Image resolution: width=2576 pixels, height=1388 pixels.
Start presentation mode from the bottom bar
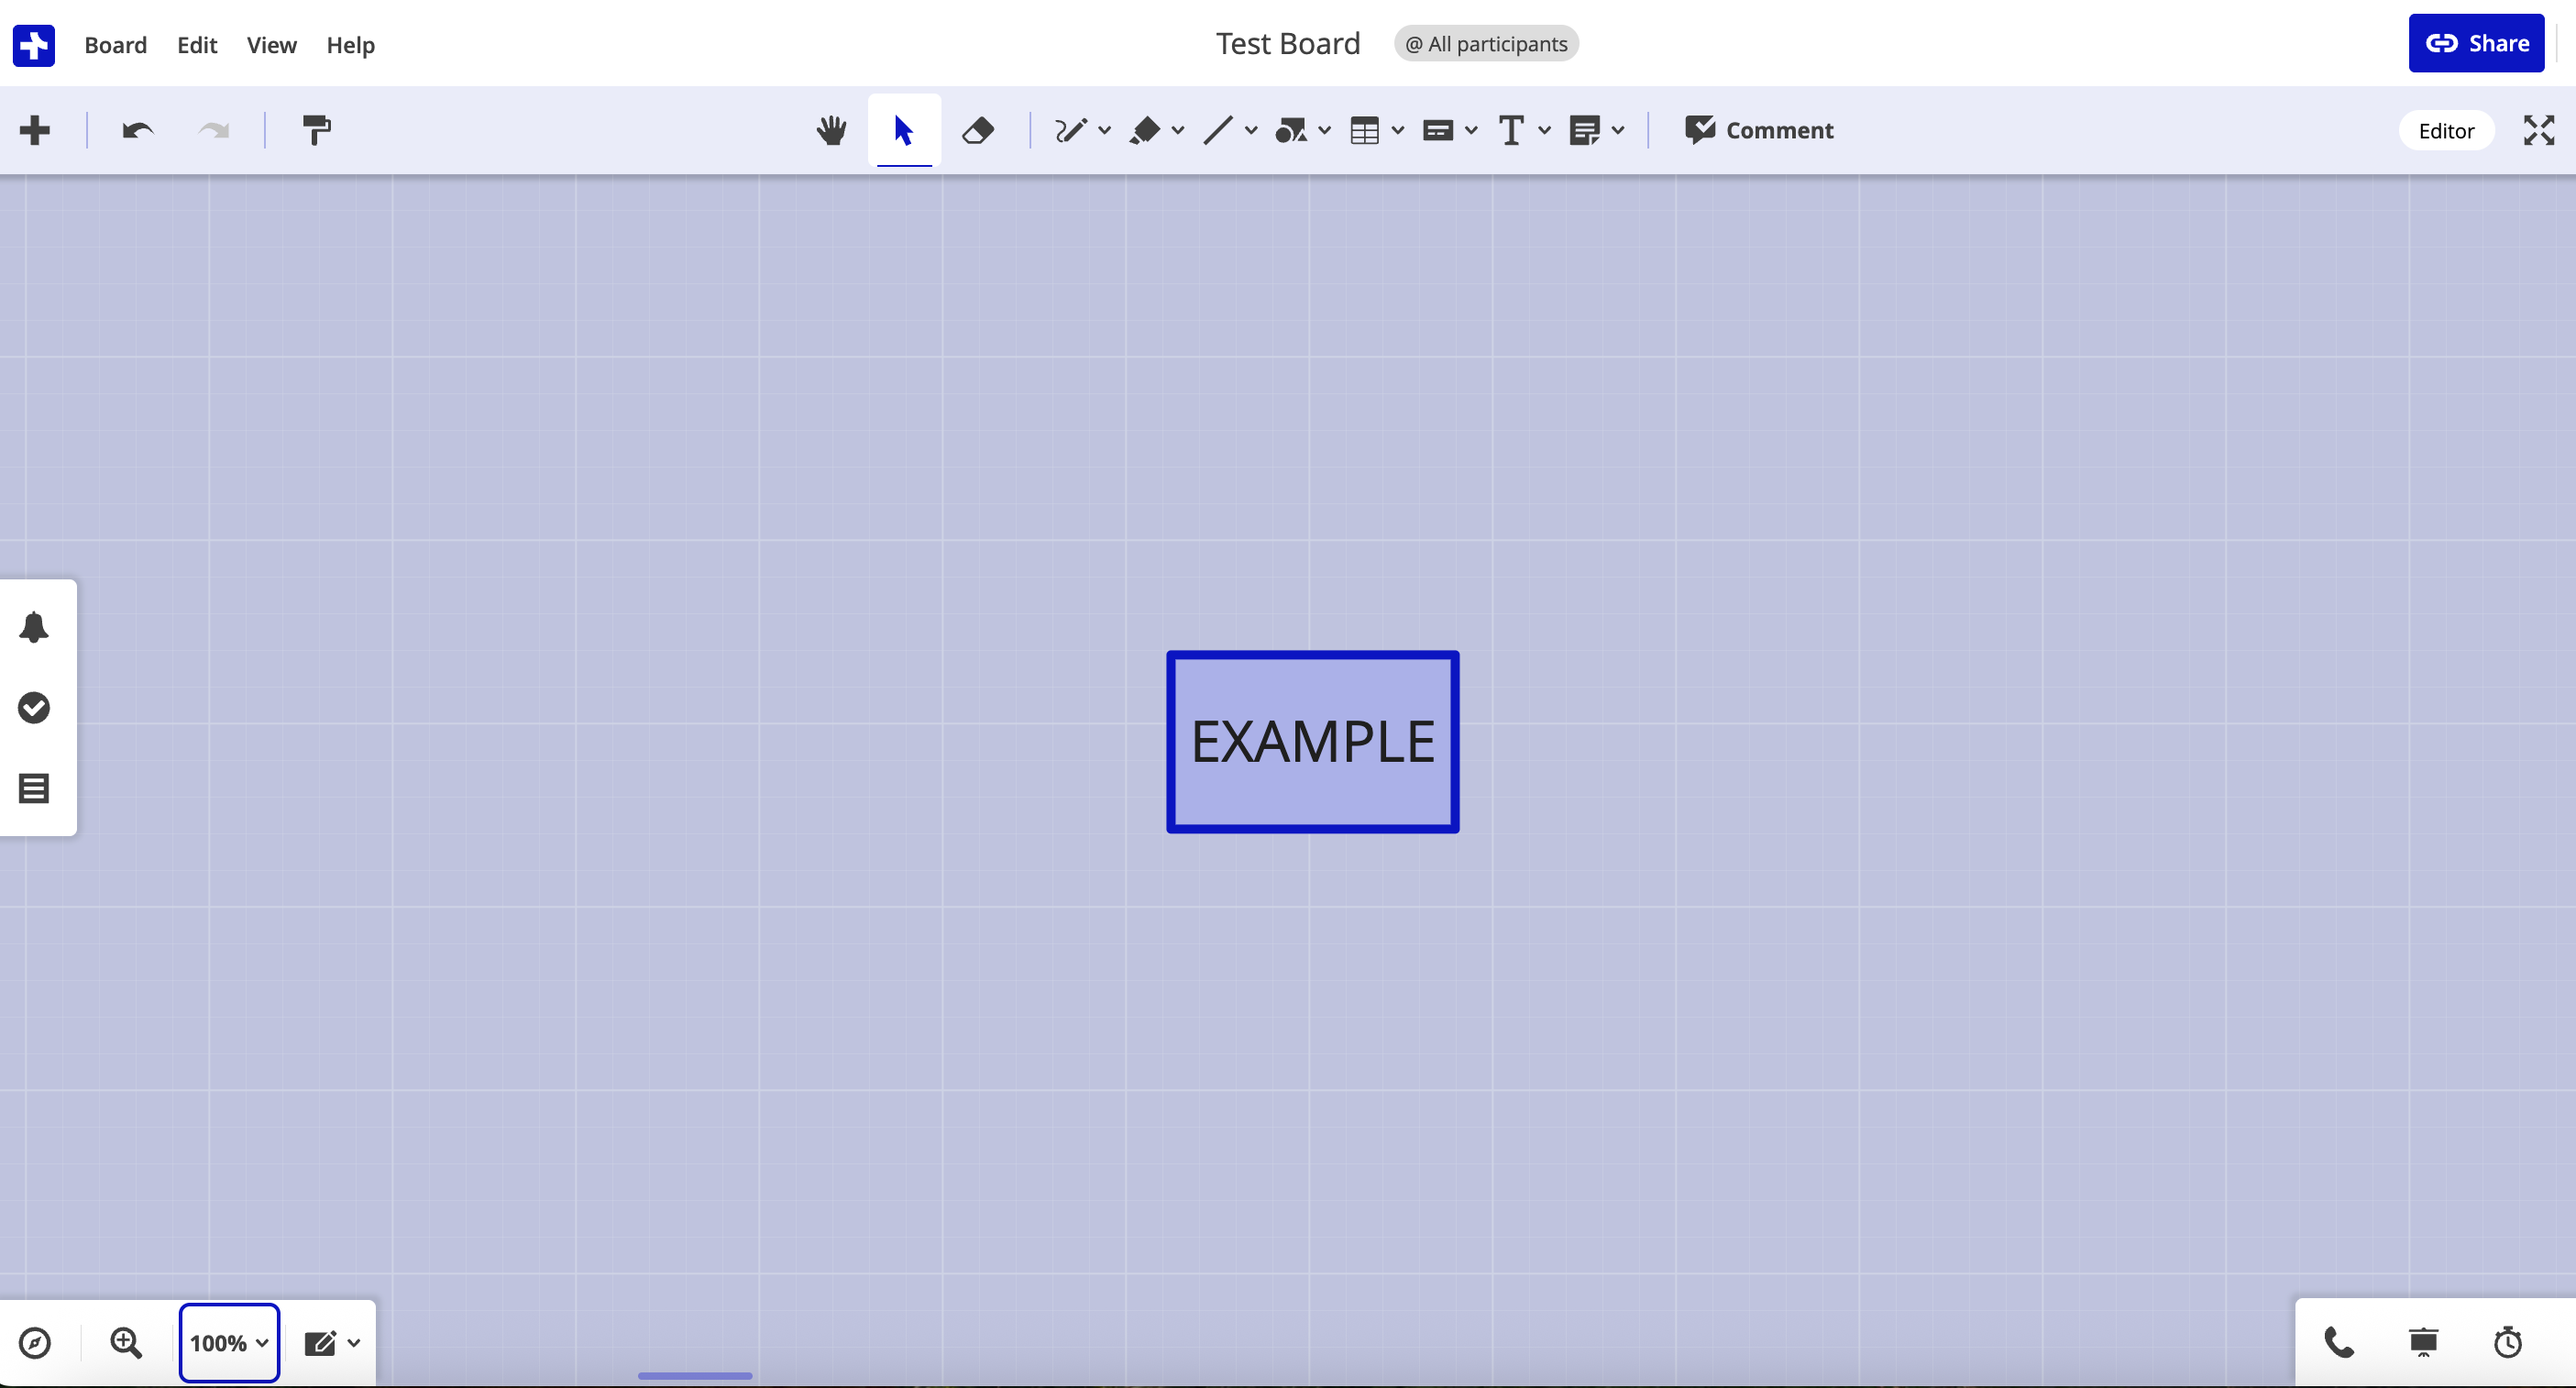[x=2424, y=1343]
